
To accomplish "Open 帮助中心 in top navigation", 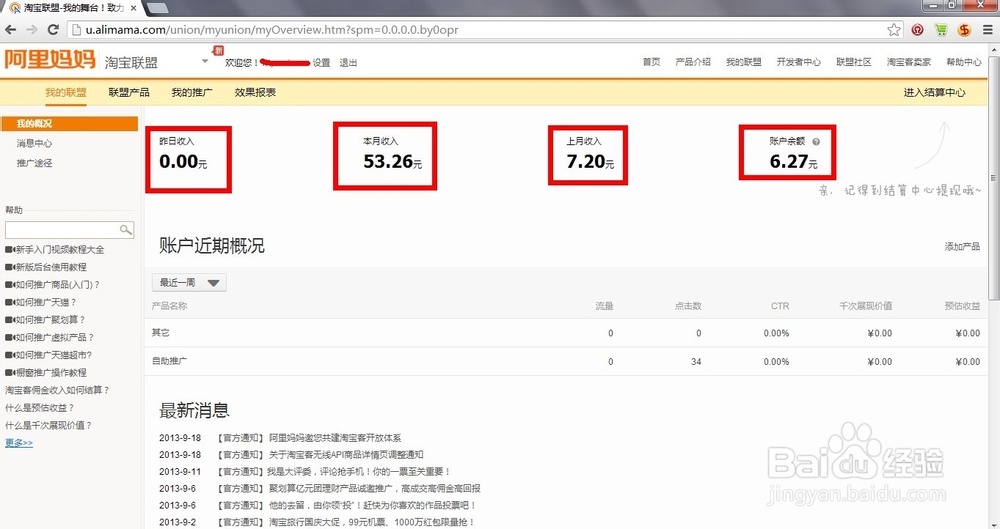I will click(964, 62).
